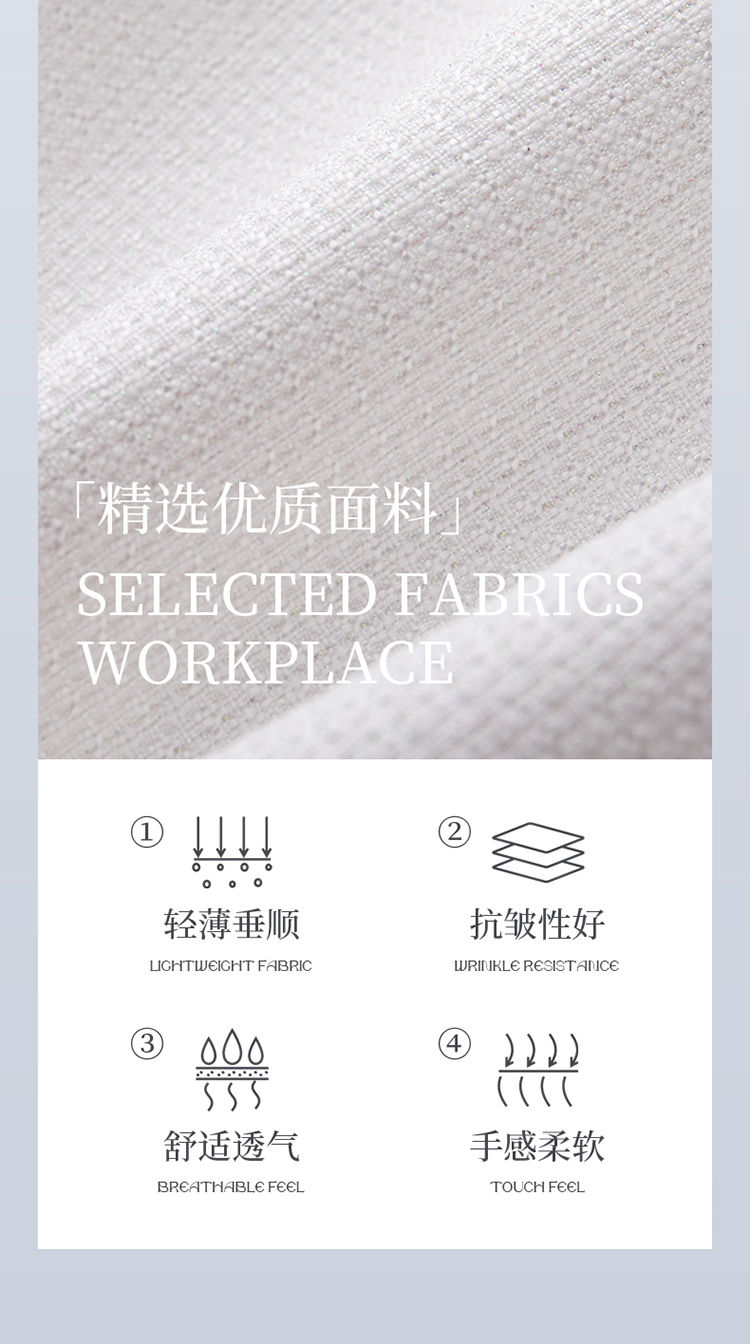Click the SELECTED FABRICS heading text
Screen dimensions: 750x1344
point(361,595)
